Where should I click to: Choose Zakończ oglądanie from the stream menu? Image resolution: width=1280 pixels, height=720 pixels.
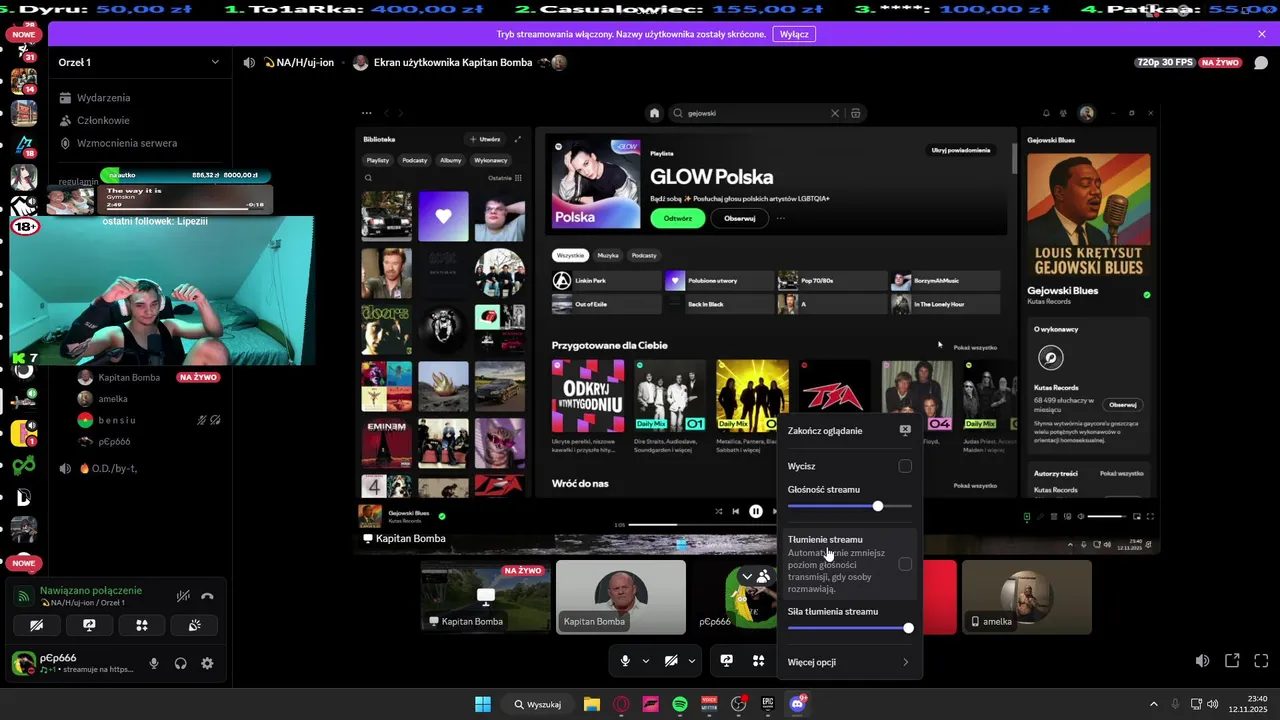849,431
